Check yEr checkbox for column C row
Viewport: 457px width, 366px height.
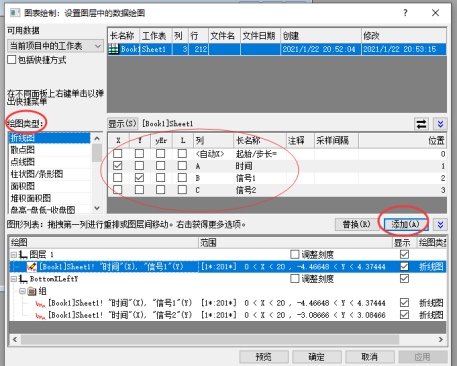pos(161,190)
